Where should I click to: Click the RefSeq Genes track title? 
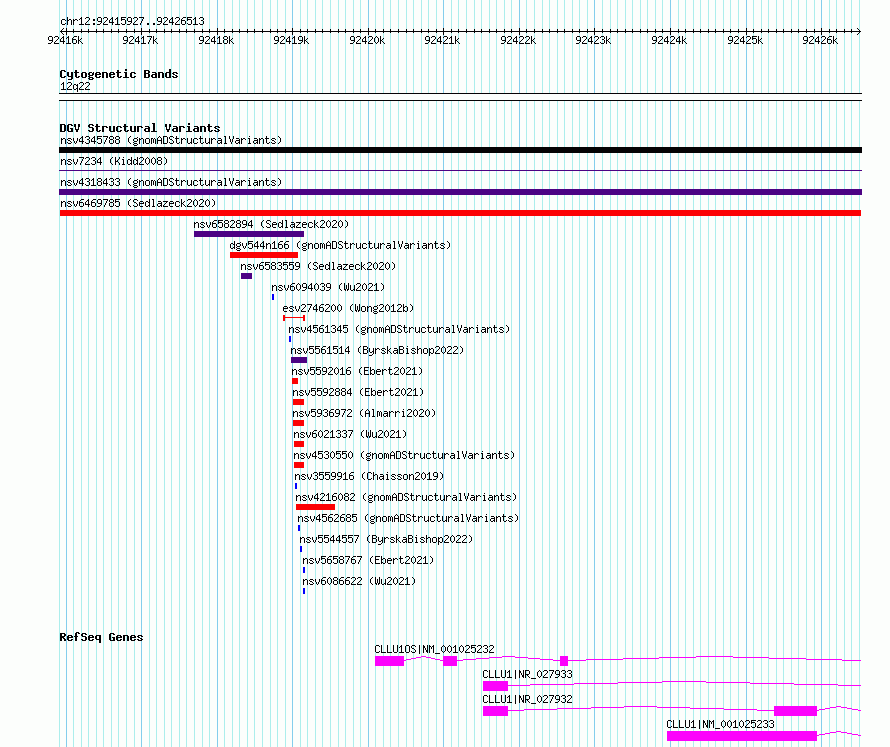pyautogui.click(x=101, y=637)
